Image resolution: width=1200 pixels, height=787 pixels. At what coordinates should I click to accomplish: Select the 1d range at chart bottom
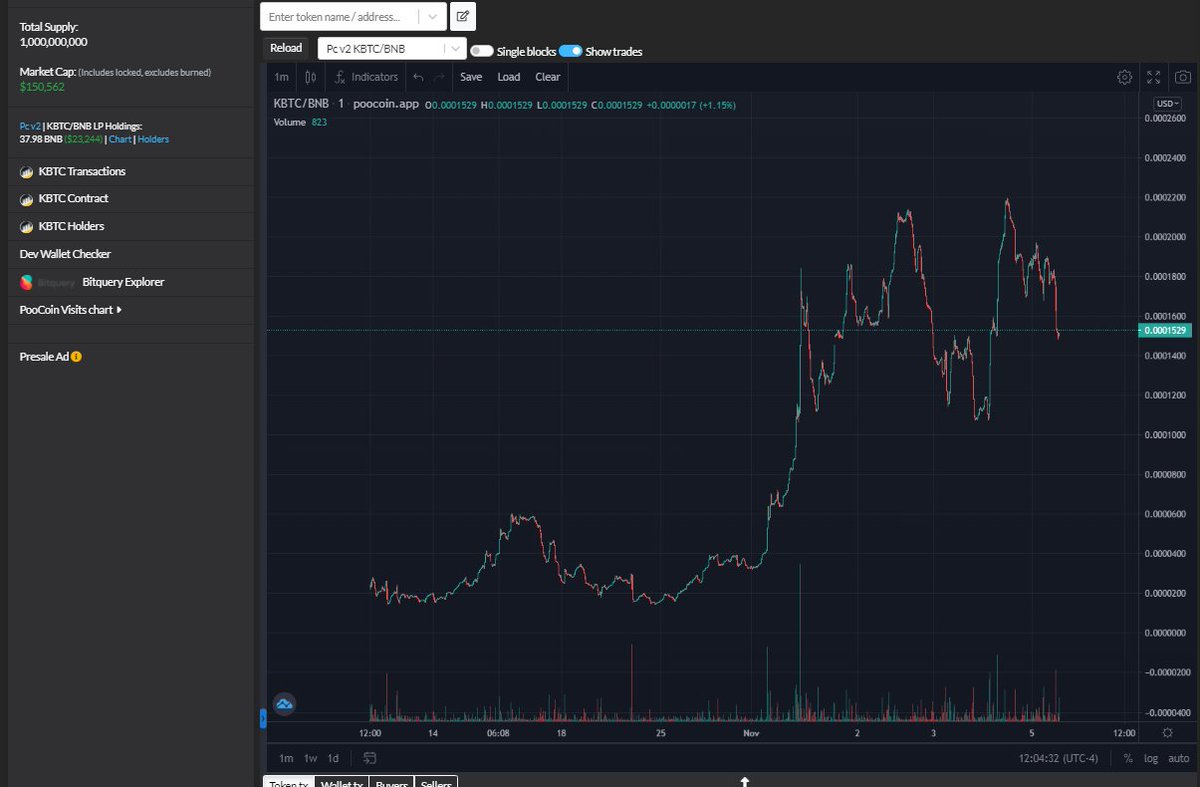(x=334, y=758)
